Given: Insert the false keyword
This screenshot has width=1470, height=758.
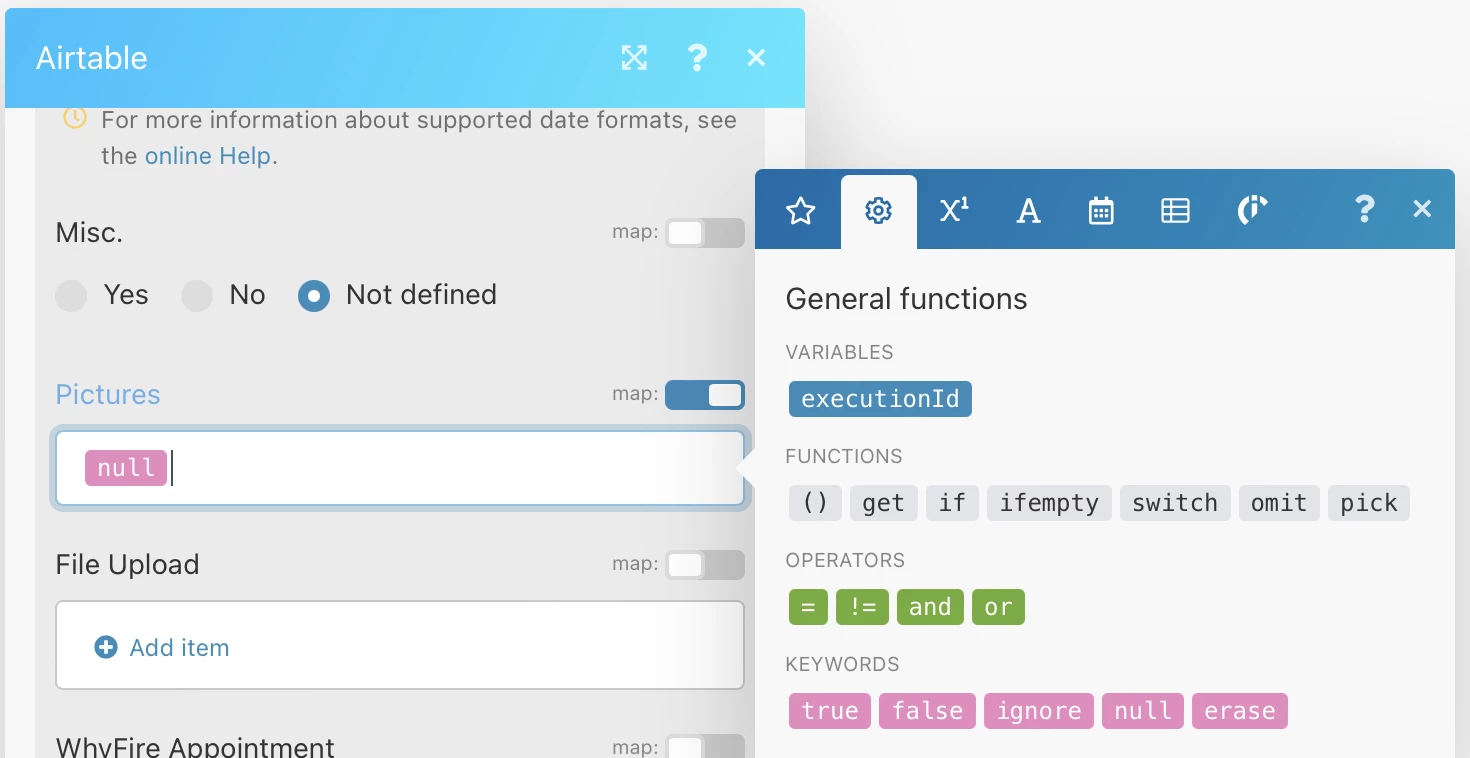Looking at the screenshot, I should 927,711.
